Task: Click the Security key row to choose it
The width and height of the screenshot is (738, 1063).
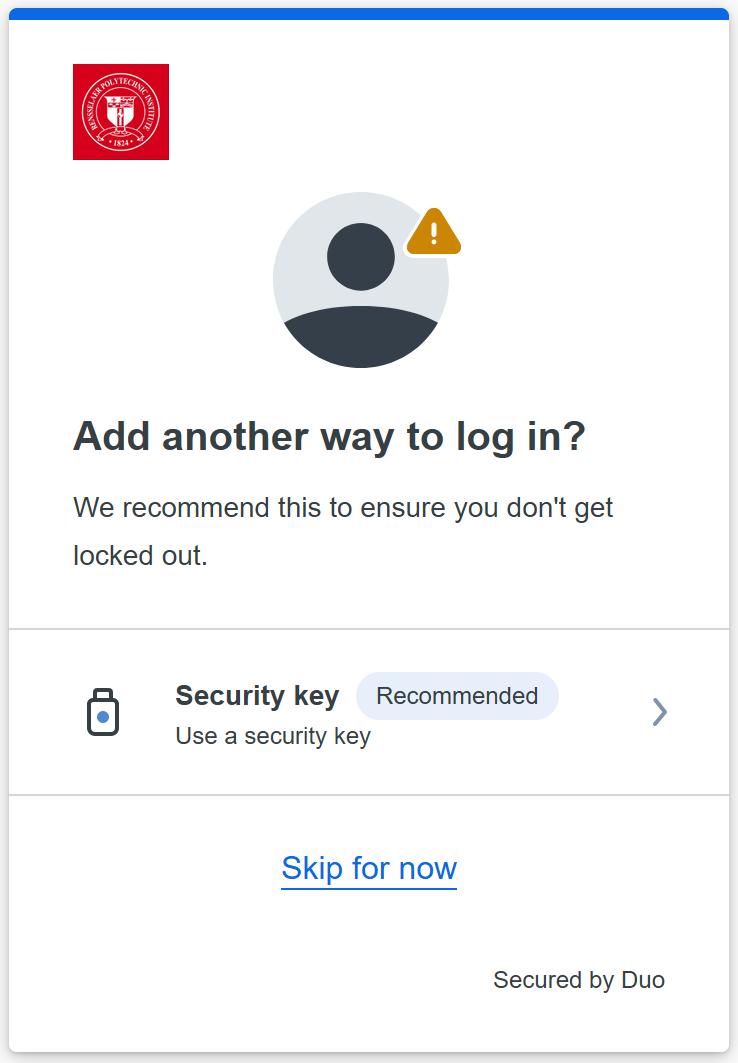Action: coord(370,711)
